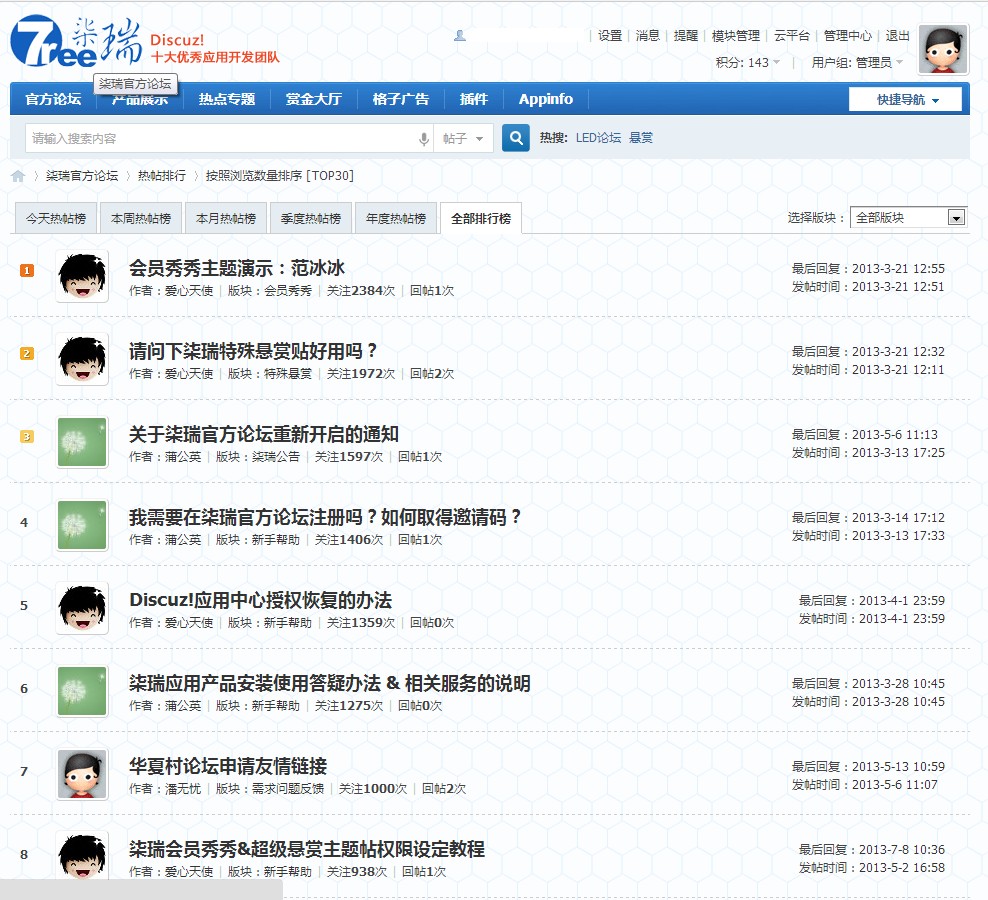Expand the 全部版块 board selector dropdown
This screenshot has height=900, width=988.
(956, 218)
